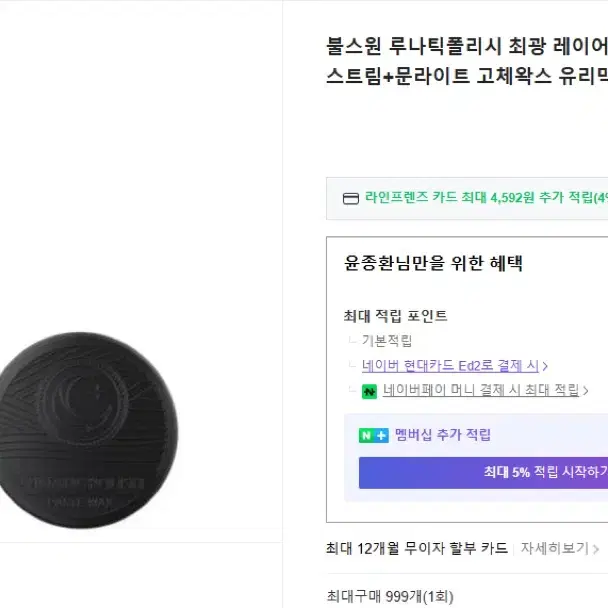Open the 네이버 현대카드 Ed2로 결제 시 link
Screen dimensions: 608x608
pyautogui.click(x=450, y=366)
